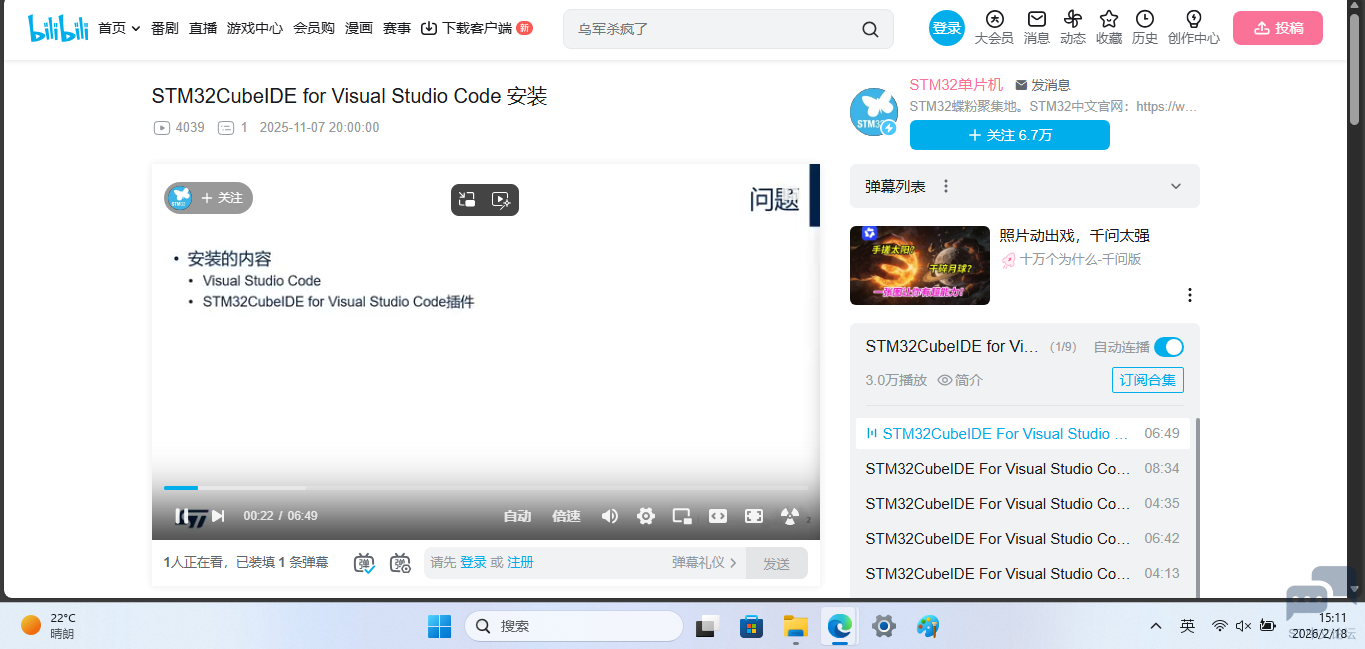1365x649 pixels.
Task: Open Windows Start menu
Action: (439, 626)
